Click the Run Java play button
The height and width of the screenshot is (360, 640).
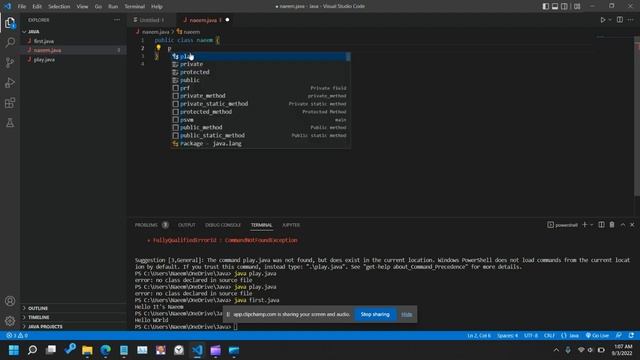pos(603,20)
